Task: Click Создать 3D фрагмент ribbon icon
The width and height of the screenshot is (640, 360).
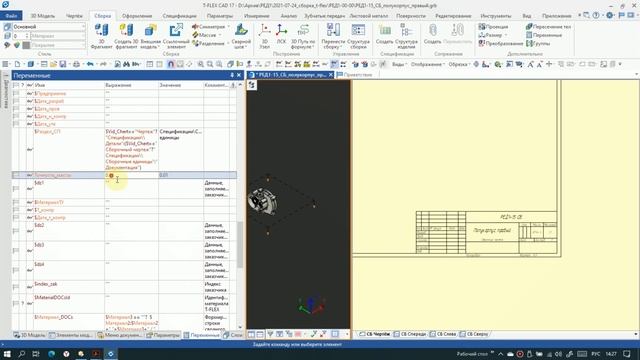Action: coord(126,36)
